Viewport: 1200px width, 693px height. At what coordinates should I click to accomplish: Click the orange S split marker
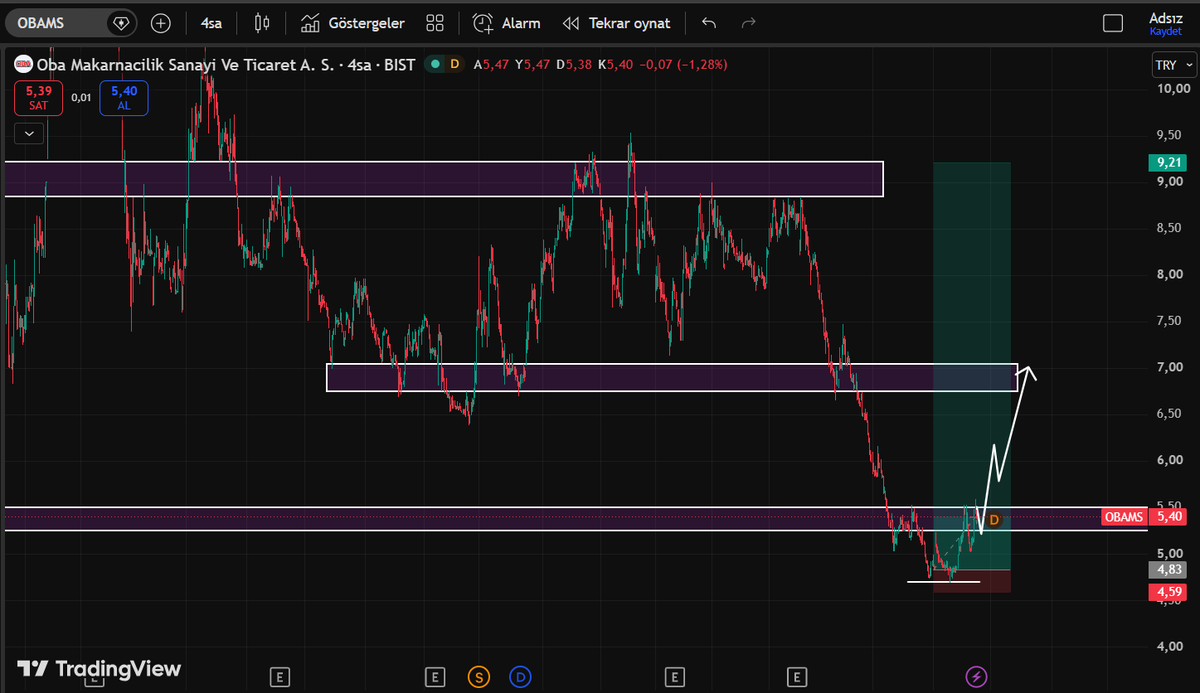(x=479, y=677)
